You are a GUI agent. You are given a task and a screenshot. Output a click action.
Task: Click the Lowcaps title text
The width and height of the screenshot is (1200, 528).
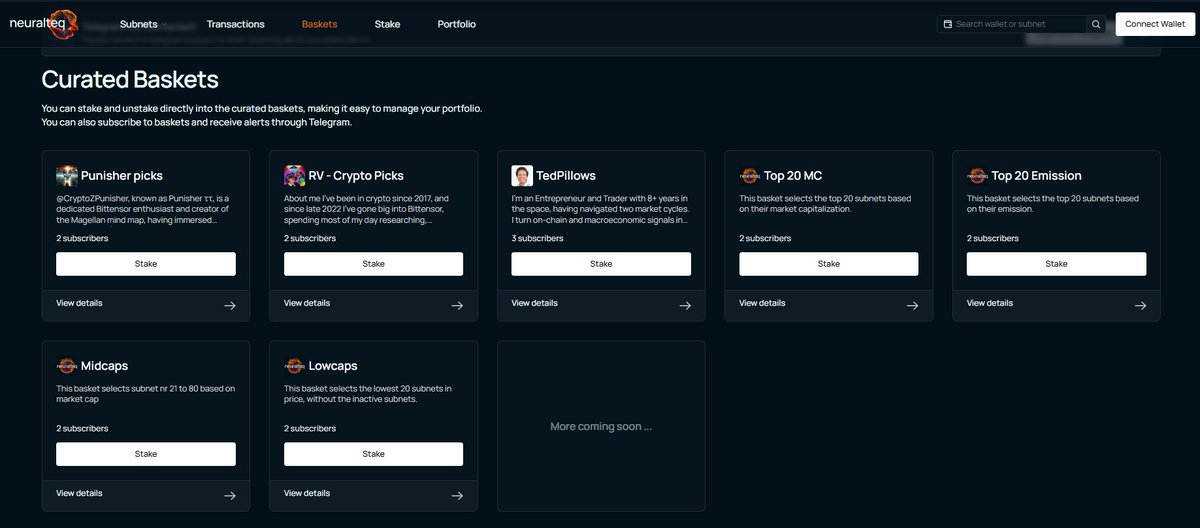tap(333, 366)
